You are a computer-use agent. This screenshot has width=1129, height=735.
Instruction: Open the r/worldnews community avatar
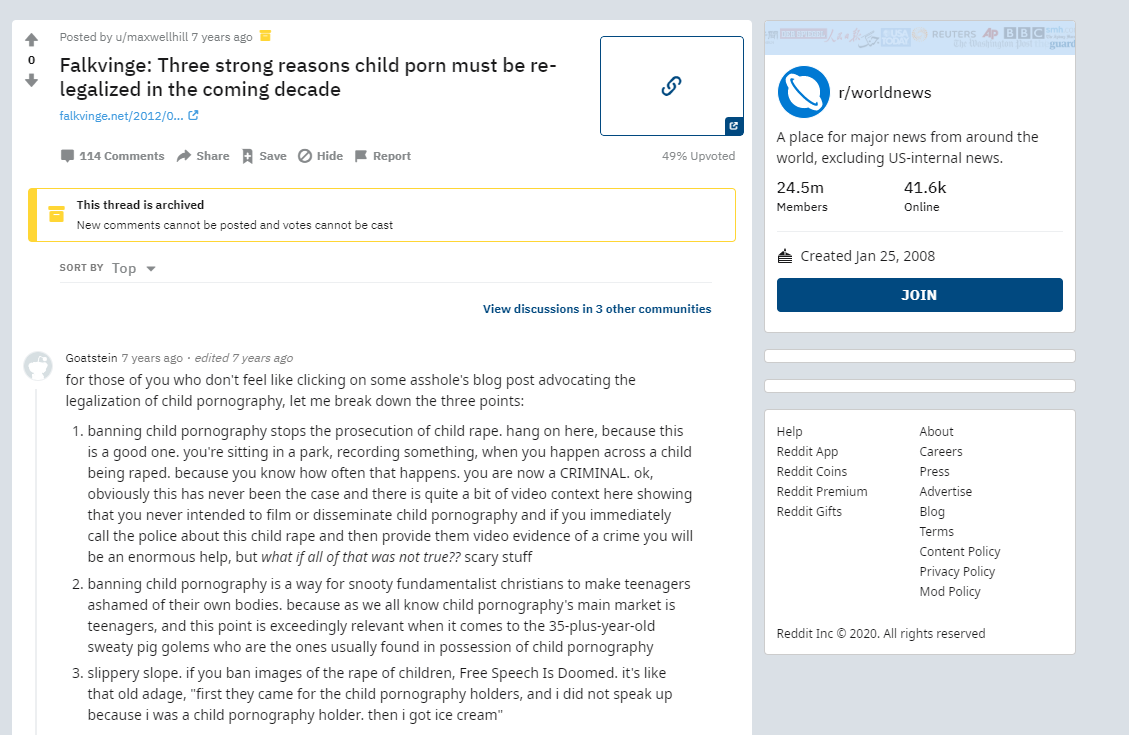(x=804, y=92)
